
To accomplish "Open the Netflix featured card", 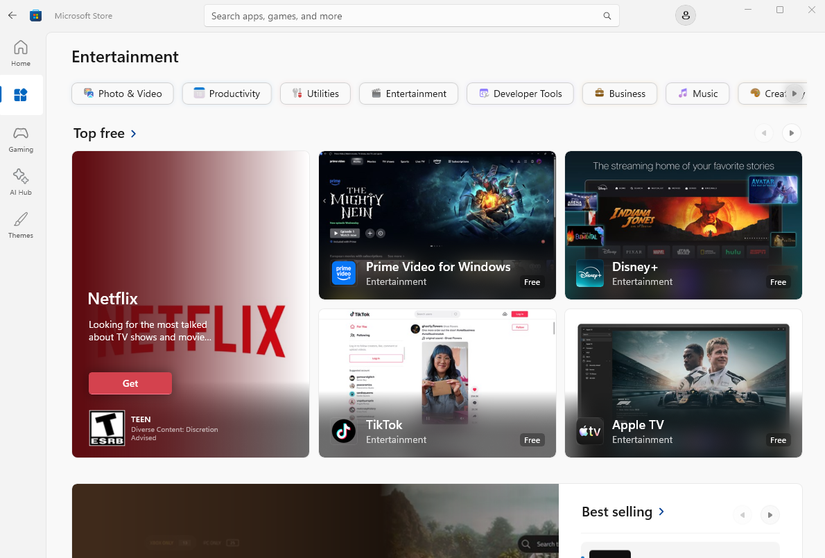I will pyautogui.click(x=190, y=304).
